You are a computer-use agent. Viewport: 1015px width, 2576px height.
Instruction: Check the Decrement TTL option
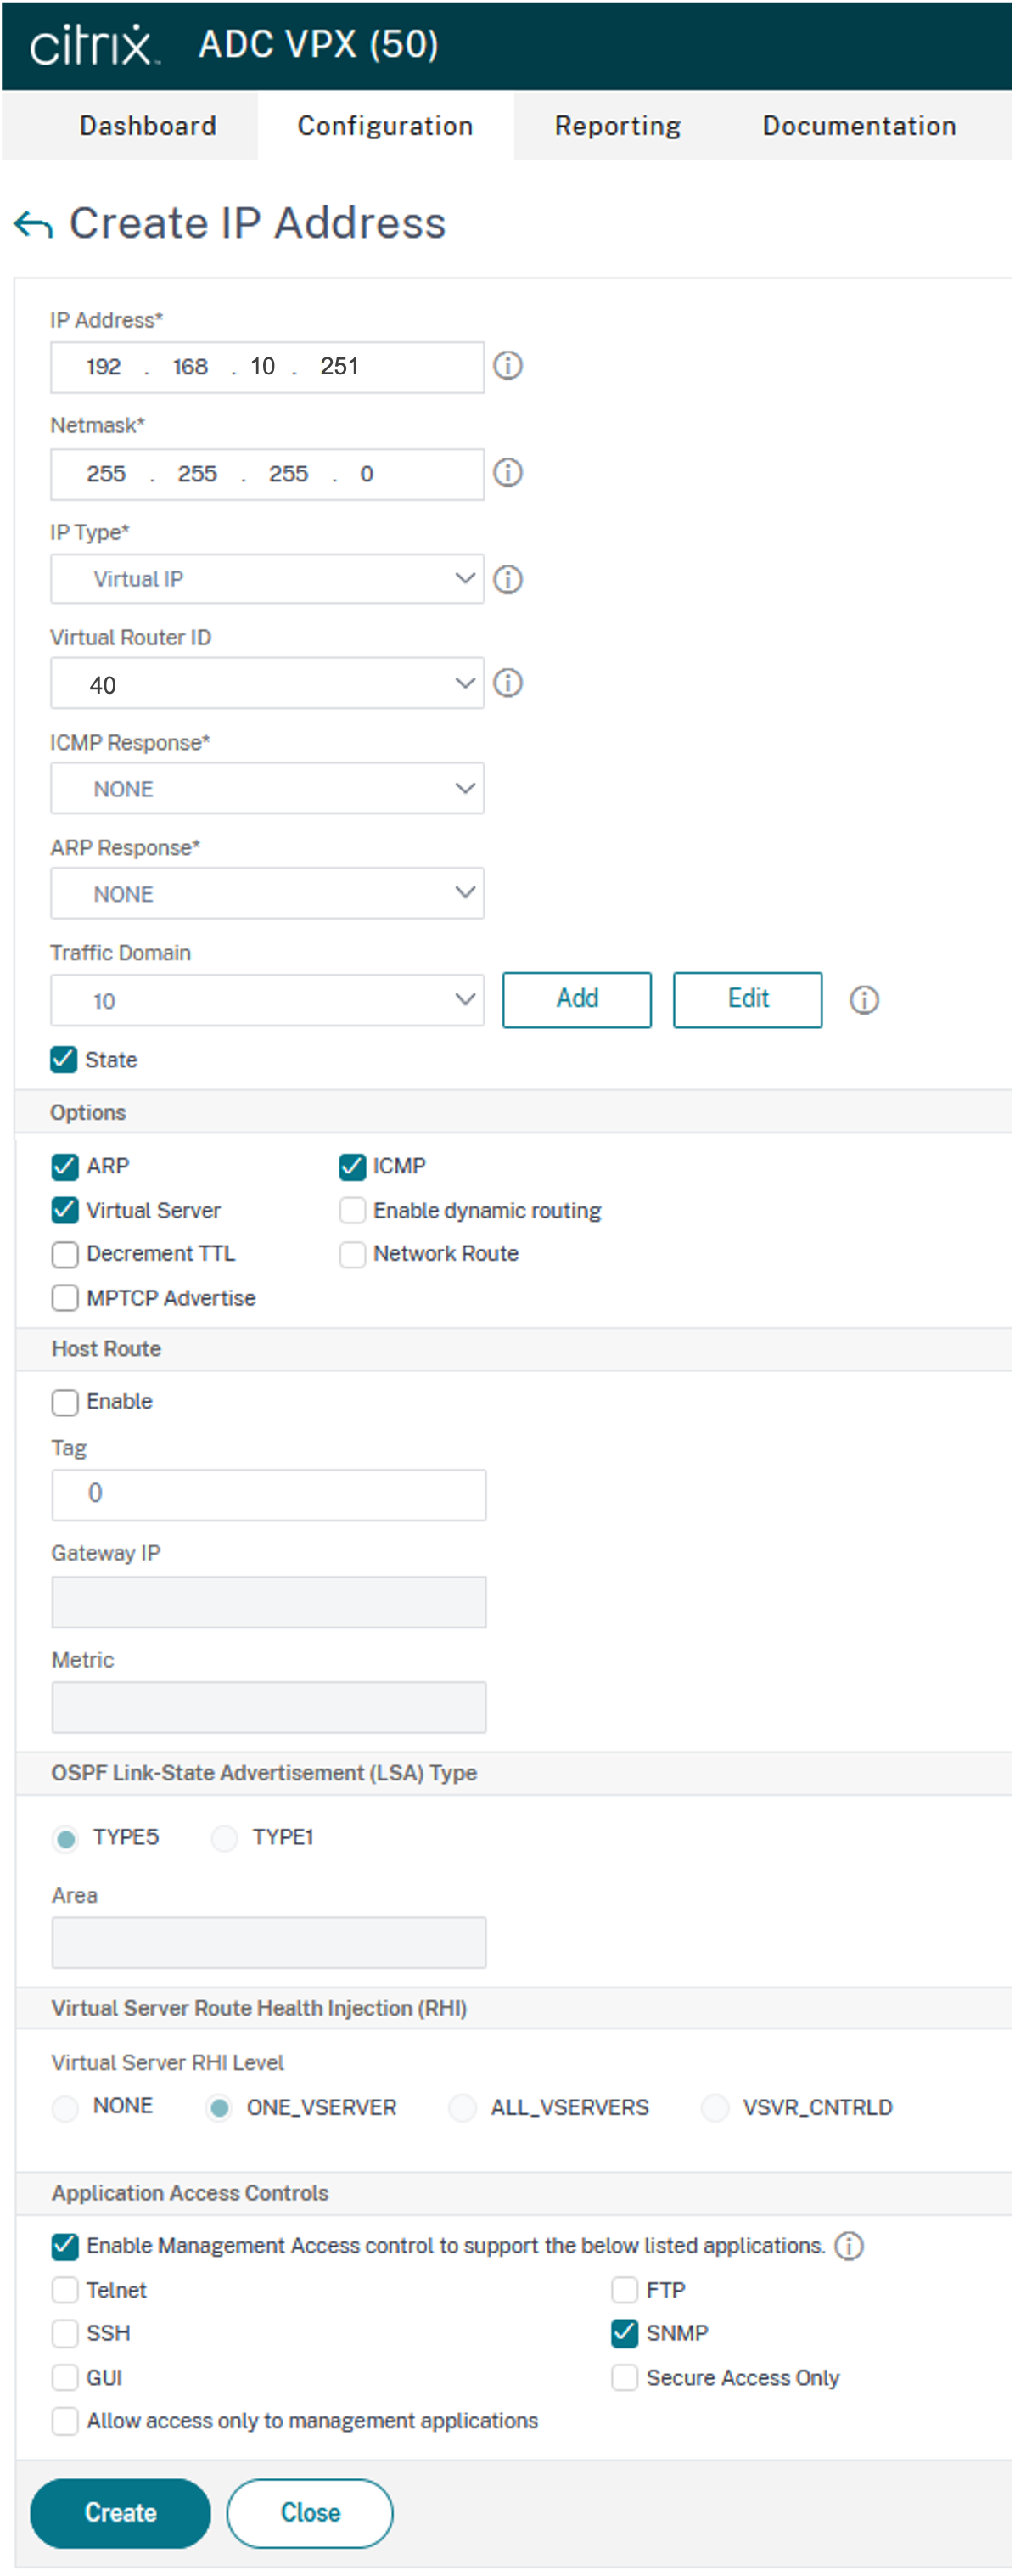point(65,1254)
